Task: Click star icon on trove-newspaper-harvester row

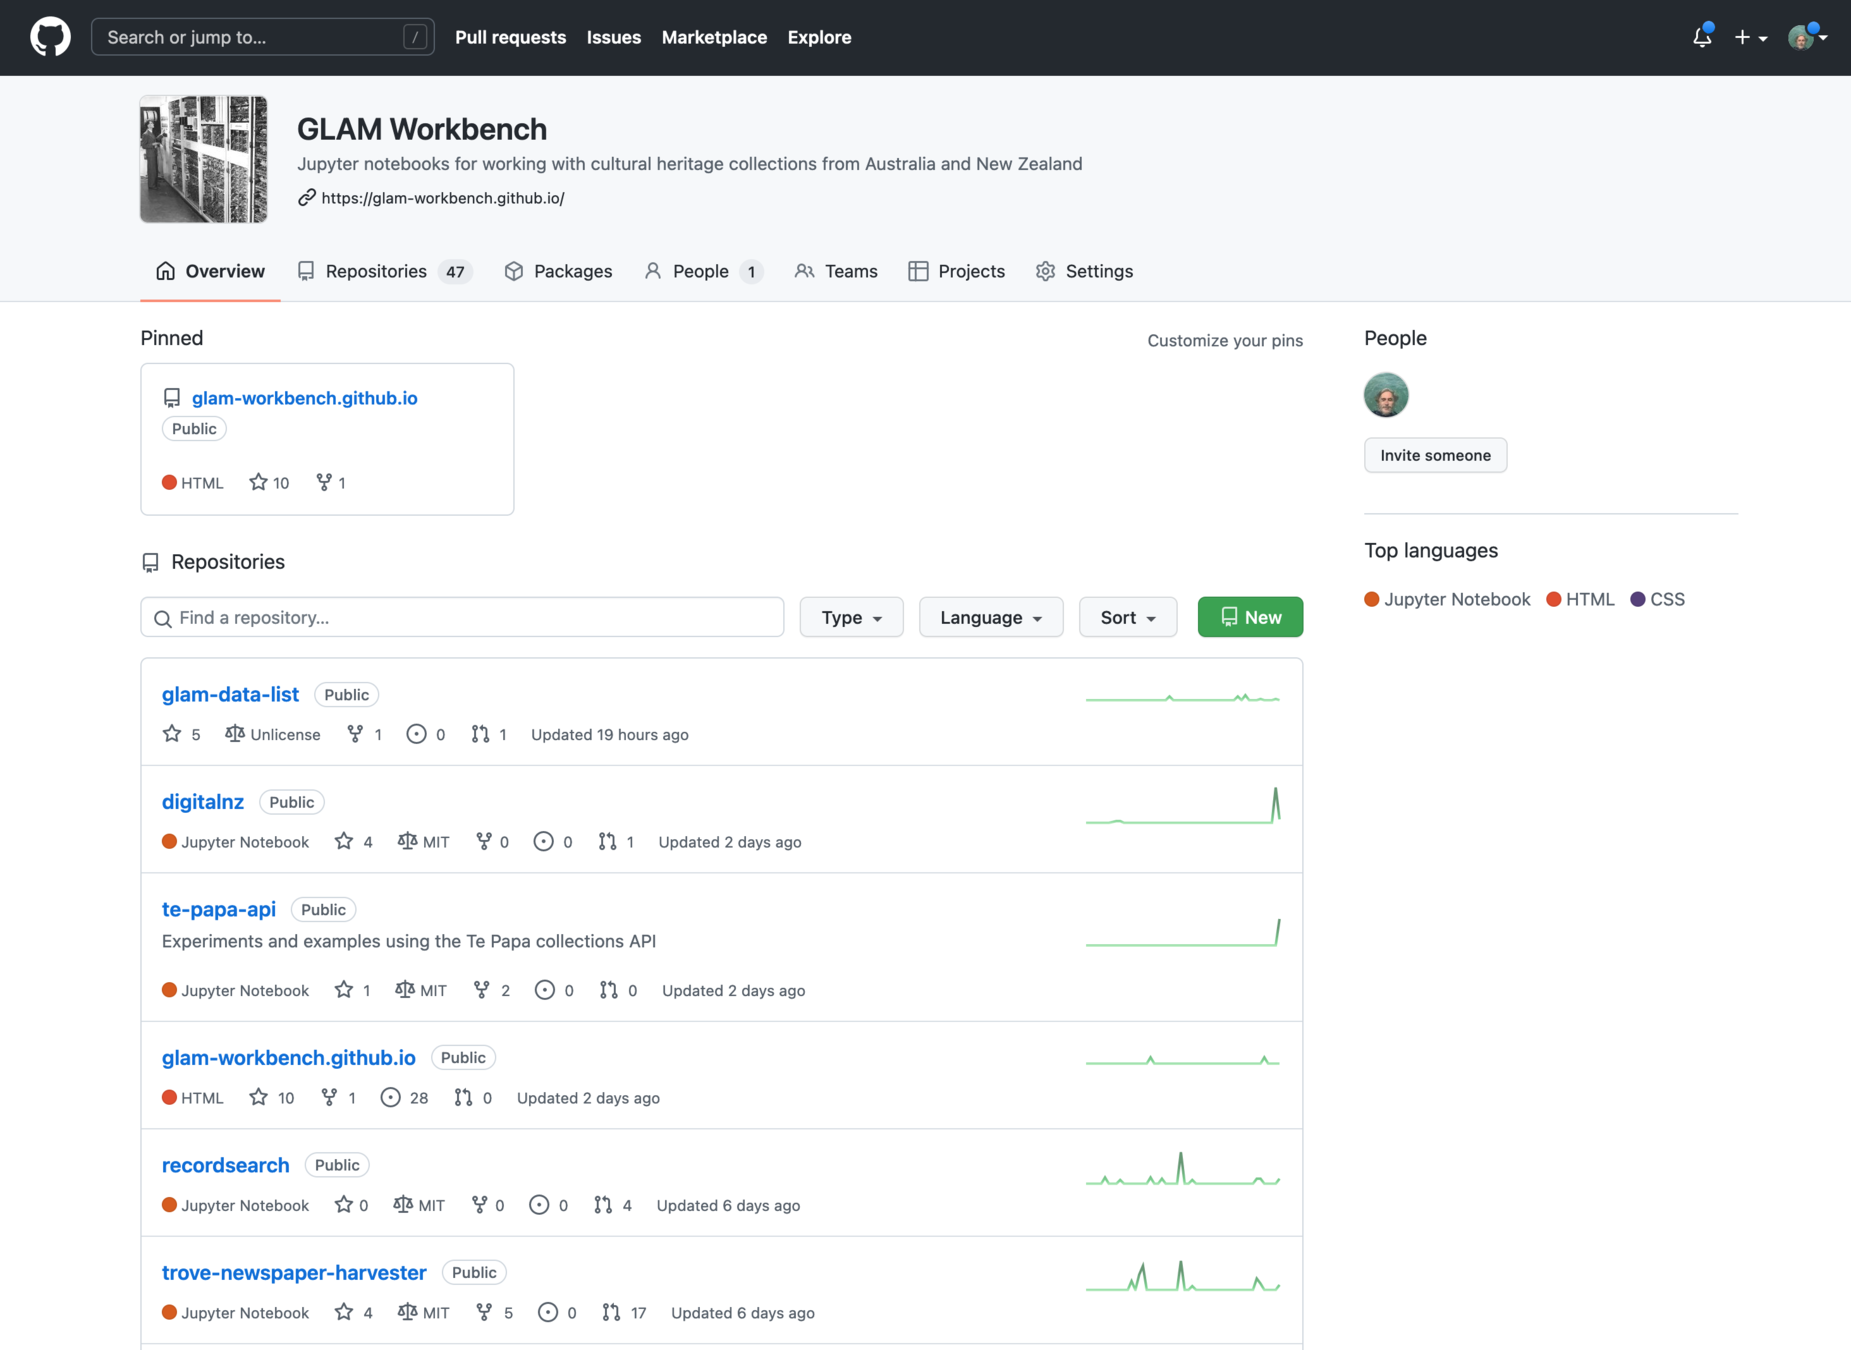Action: click(344, 1313)
